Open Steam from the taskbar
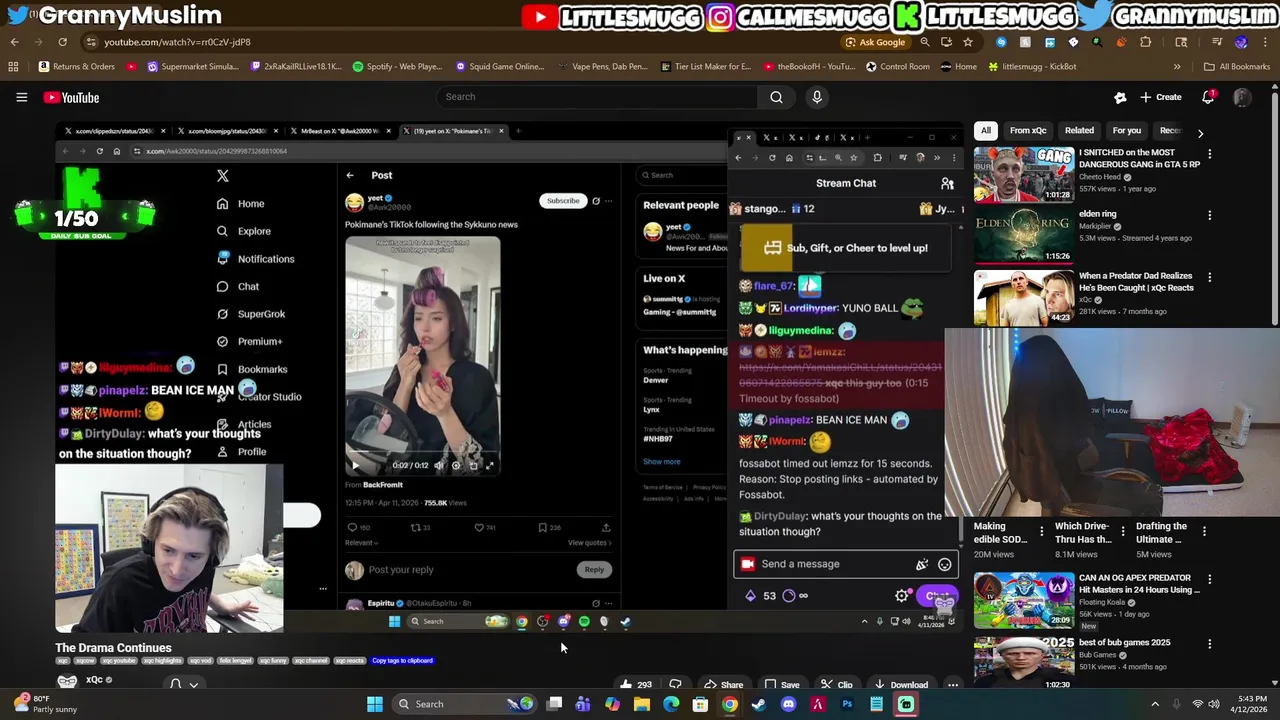1280x720 pixels. [759, 704]
